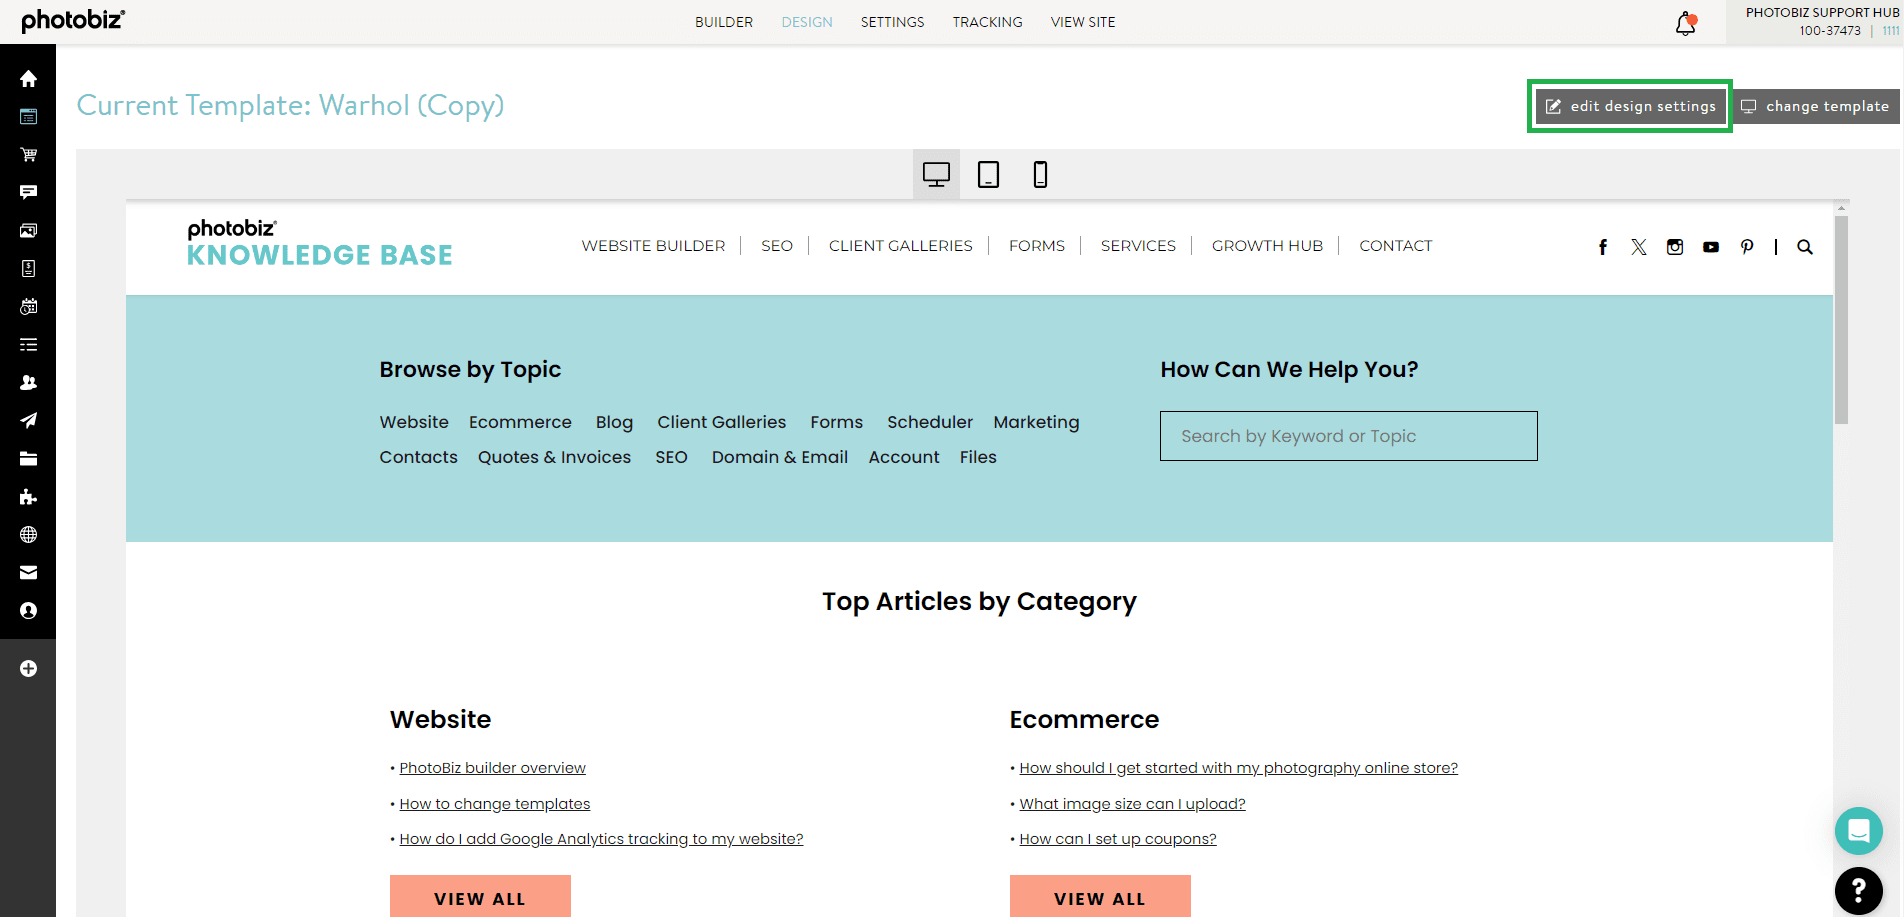Click the magnifier search icon in site header
This screenshot has height=917, width=1904.
[1805, 247]
